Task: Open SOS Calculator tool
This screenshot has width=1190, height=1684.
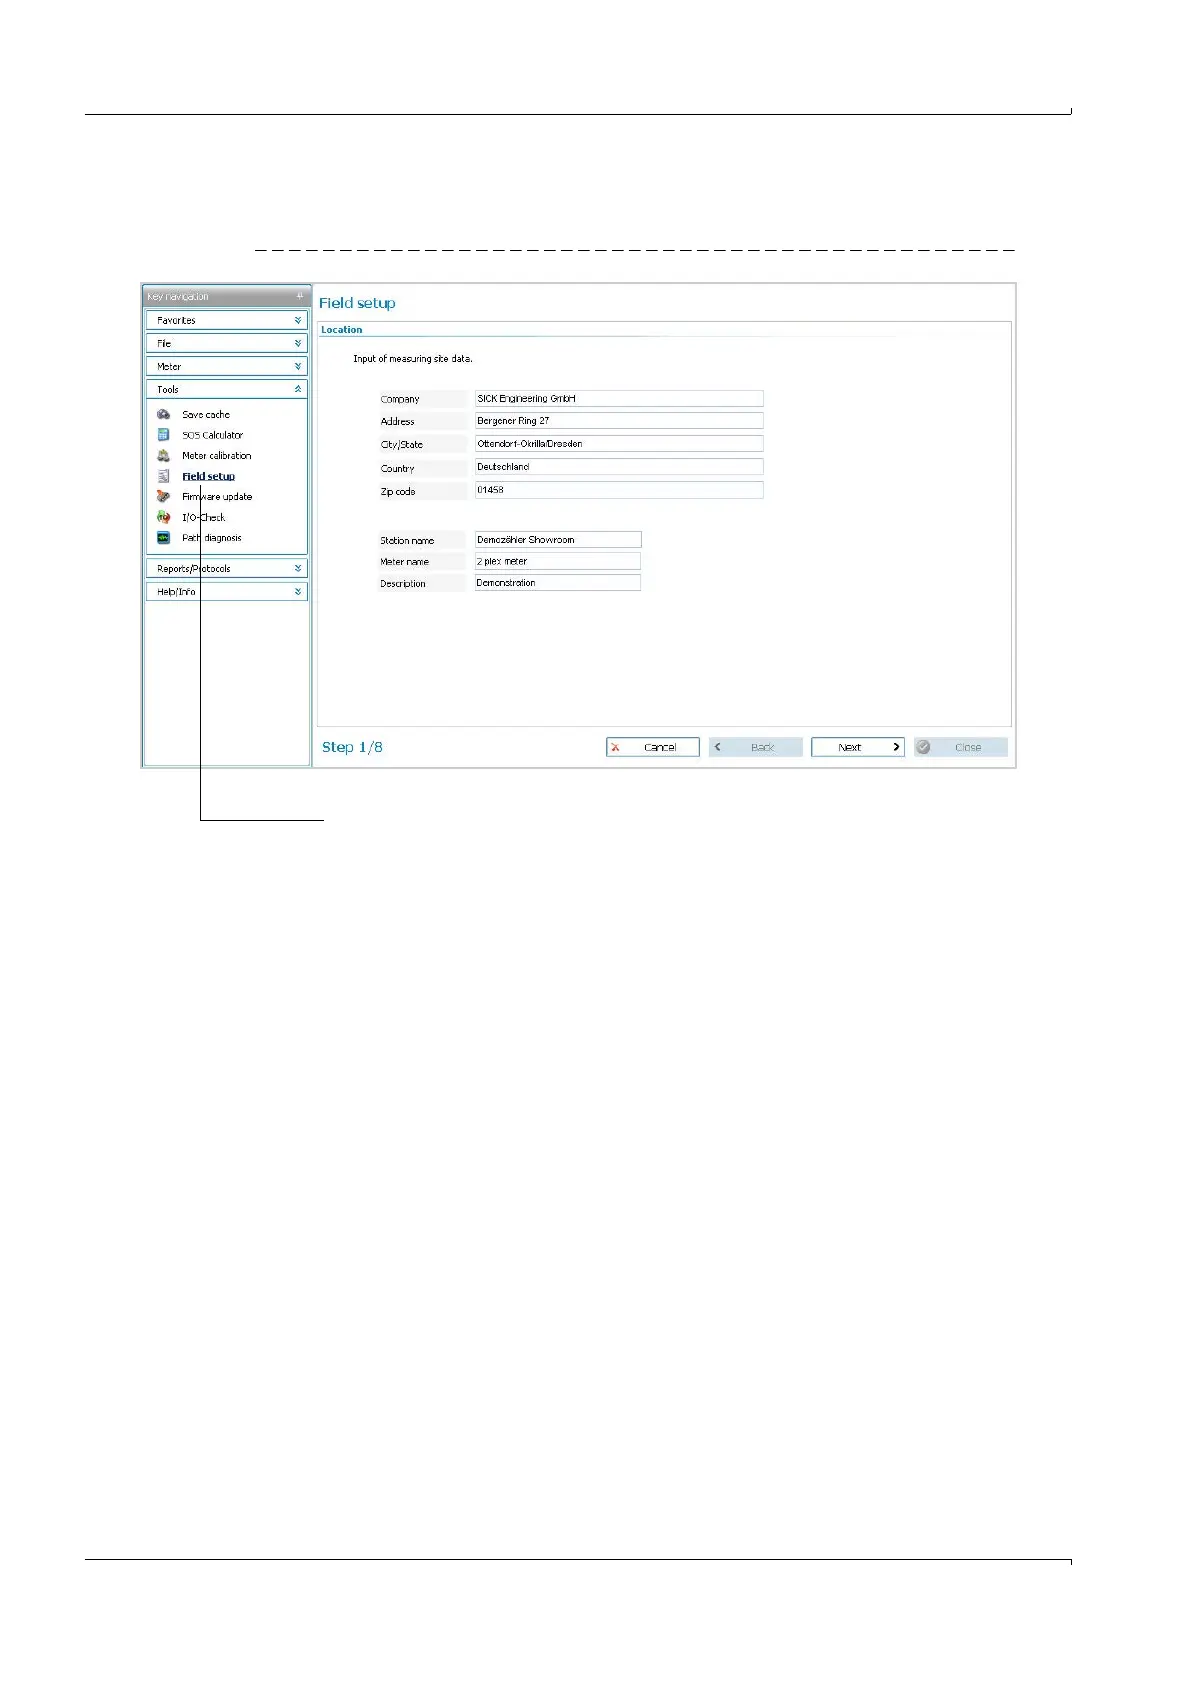Action: pyautogui.click(x=212, y=435)
